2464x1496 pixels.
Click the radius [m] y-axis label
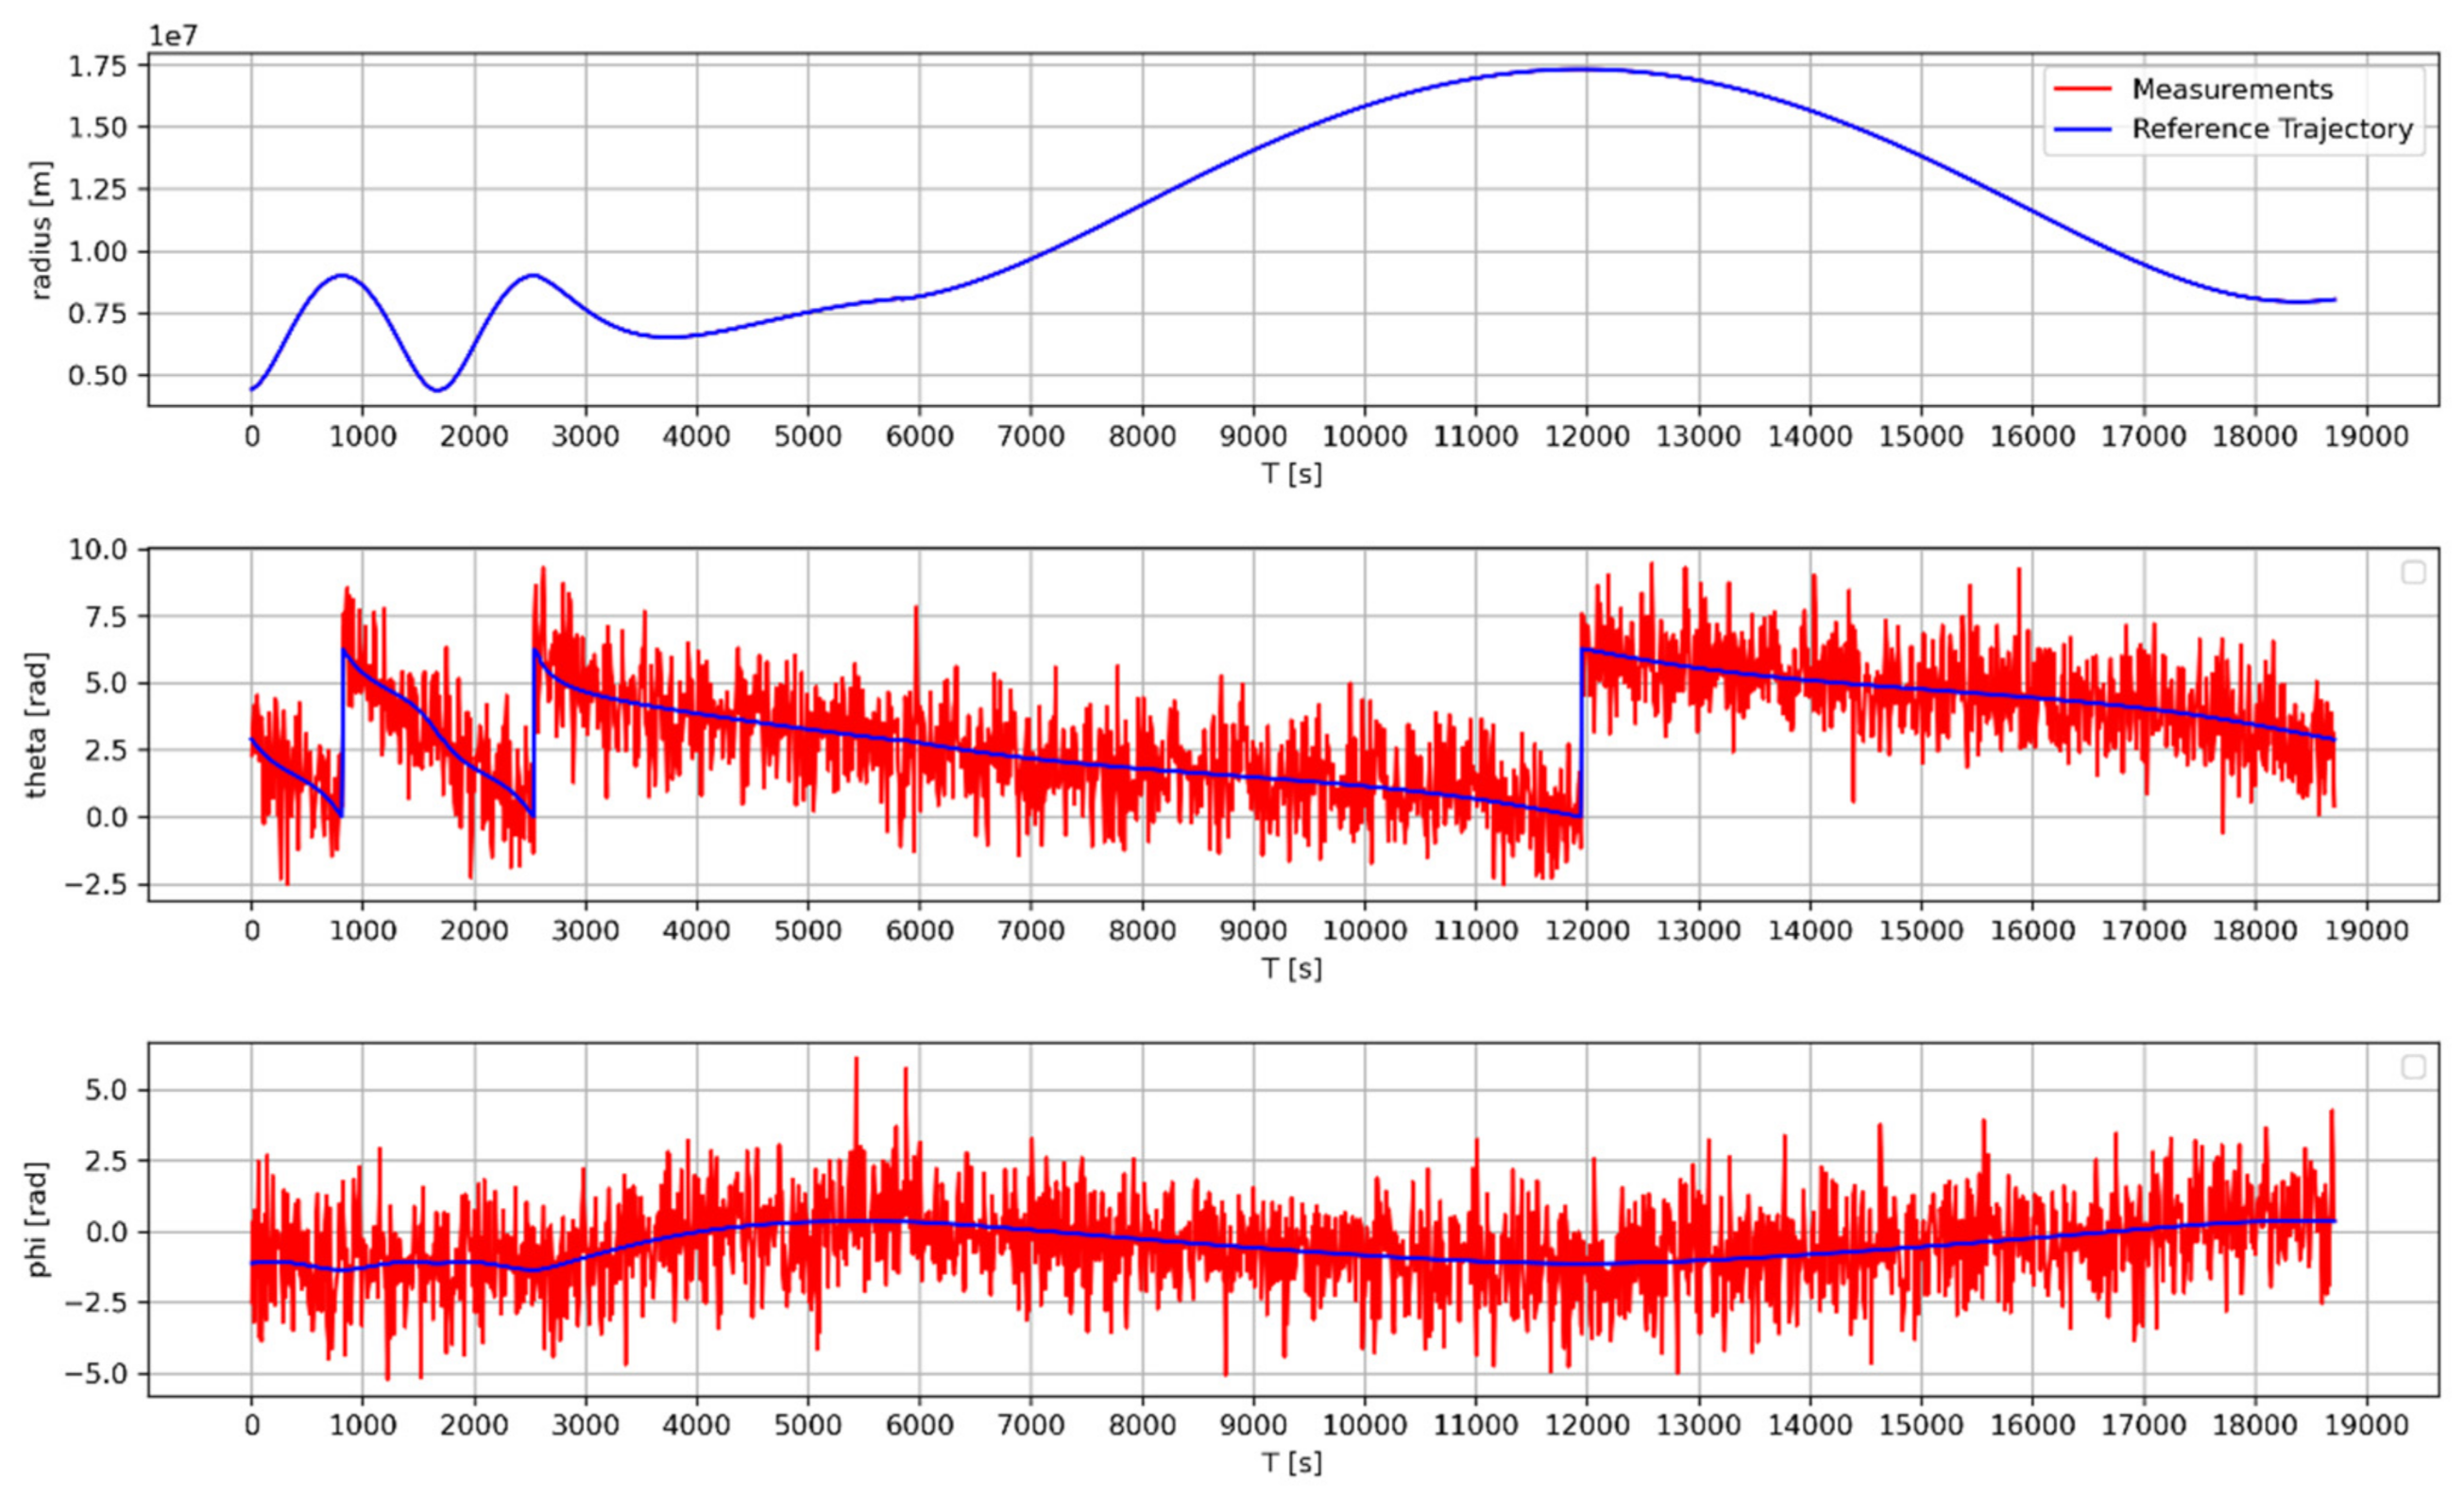click(41, 230)
